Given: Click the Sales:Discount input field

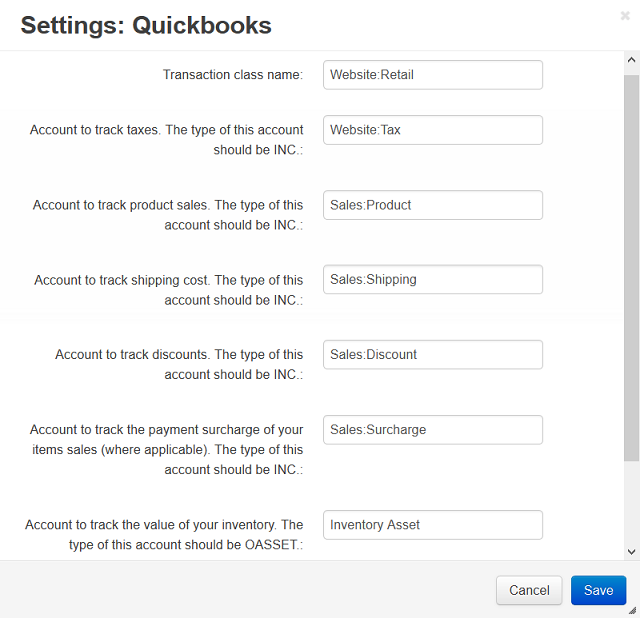Looking at the screenshot, I should pos(433,355).
